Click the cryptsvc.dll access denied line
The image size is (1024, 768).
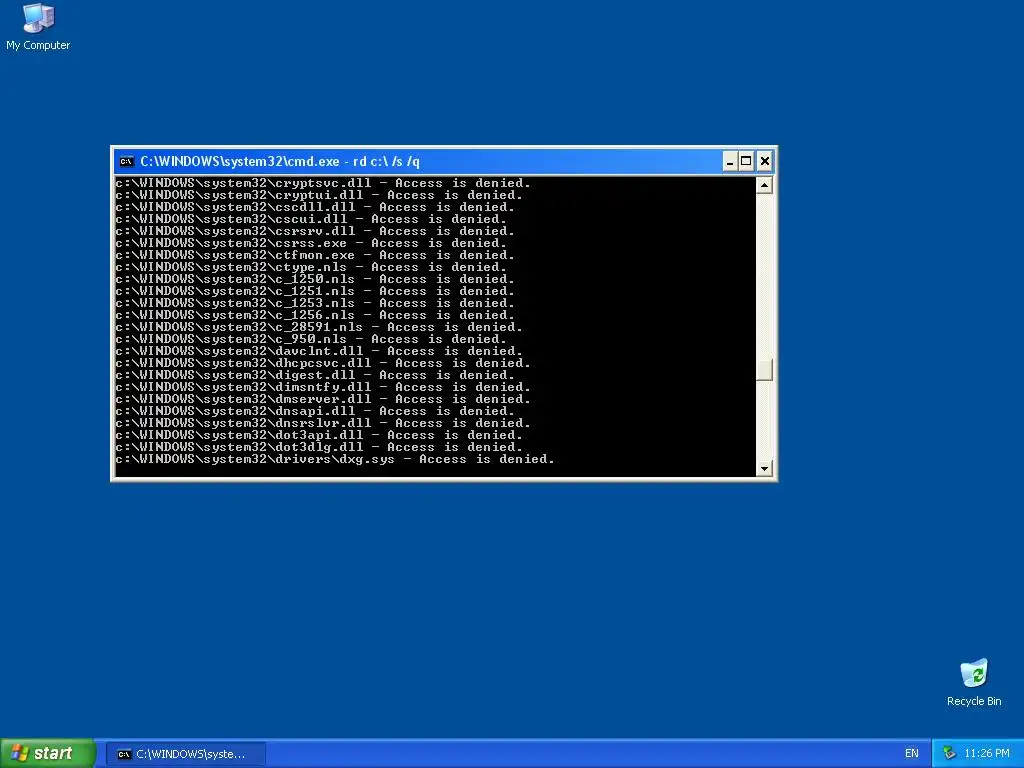coord(323,184)
